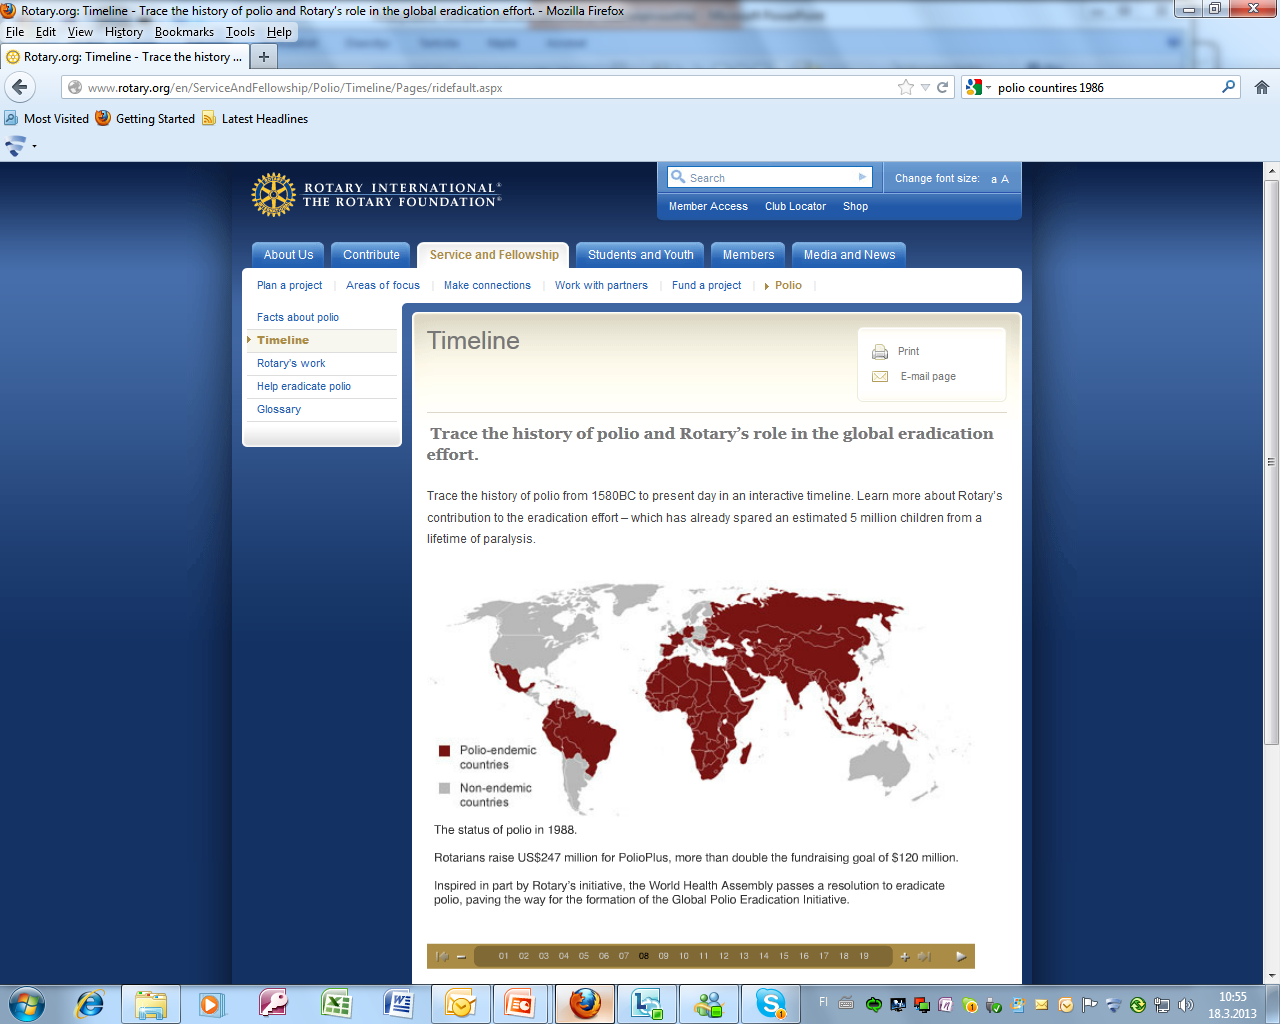Open the Club Locator link
This screenshot has width=1280, height=1024.
pos(795,206)
